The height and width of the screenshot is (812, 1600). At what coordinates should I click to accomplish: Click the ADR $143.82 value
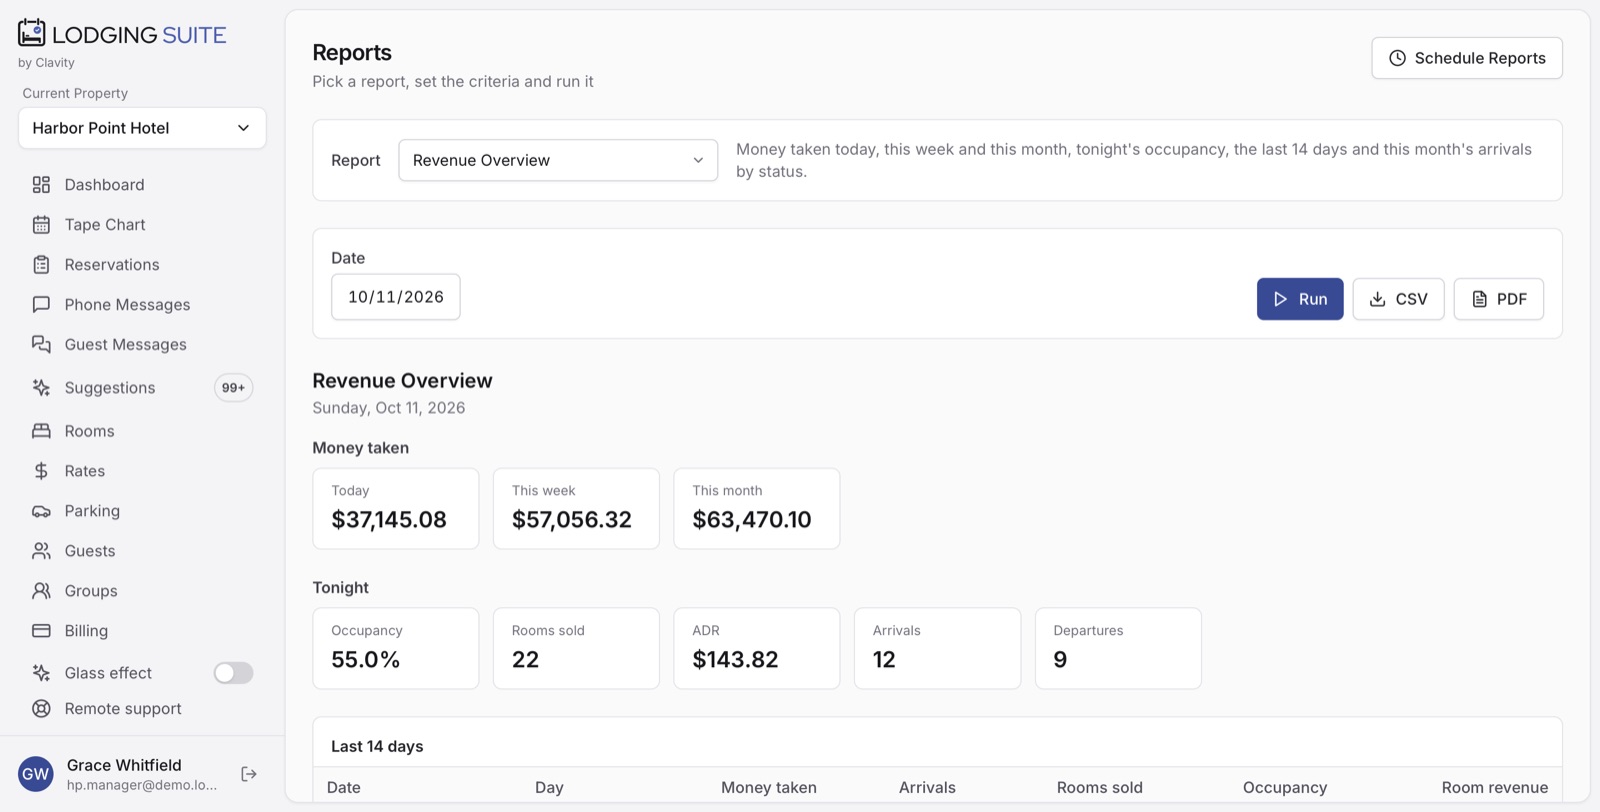click(735, 660)
